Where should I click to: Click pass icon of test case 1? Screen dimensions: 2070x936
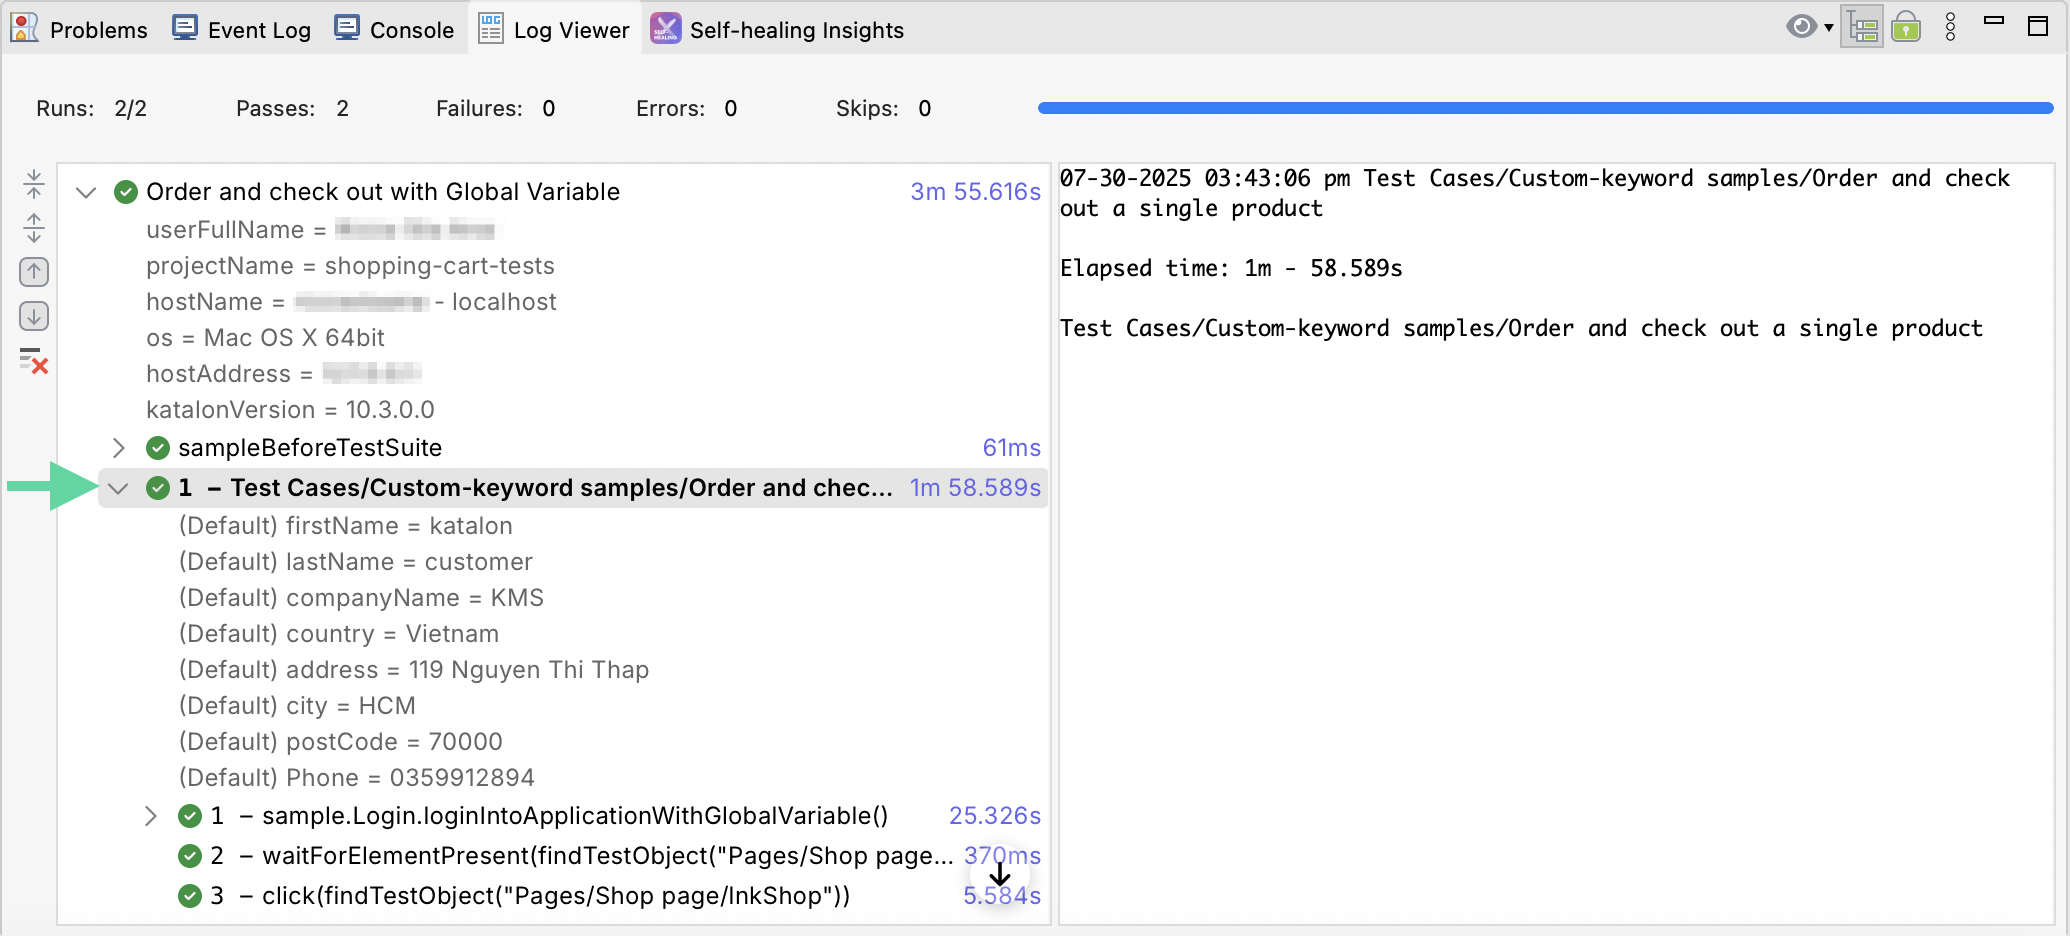click(158, 488)
